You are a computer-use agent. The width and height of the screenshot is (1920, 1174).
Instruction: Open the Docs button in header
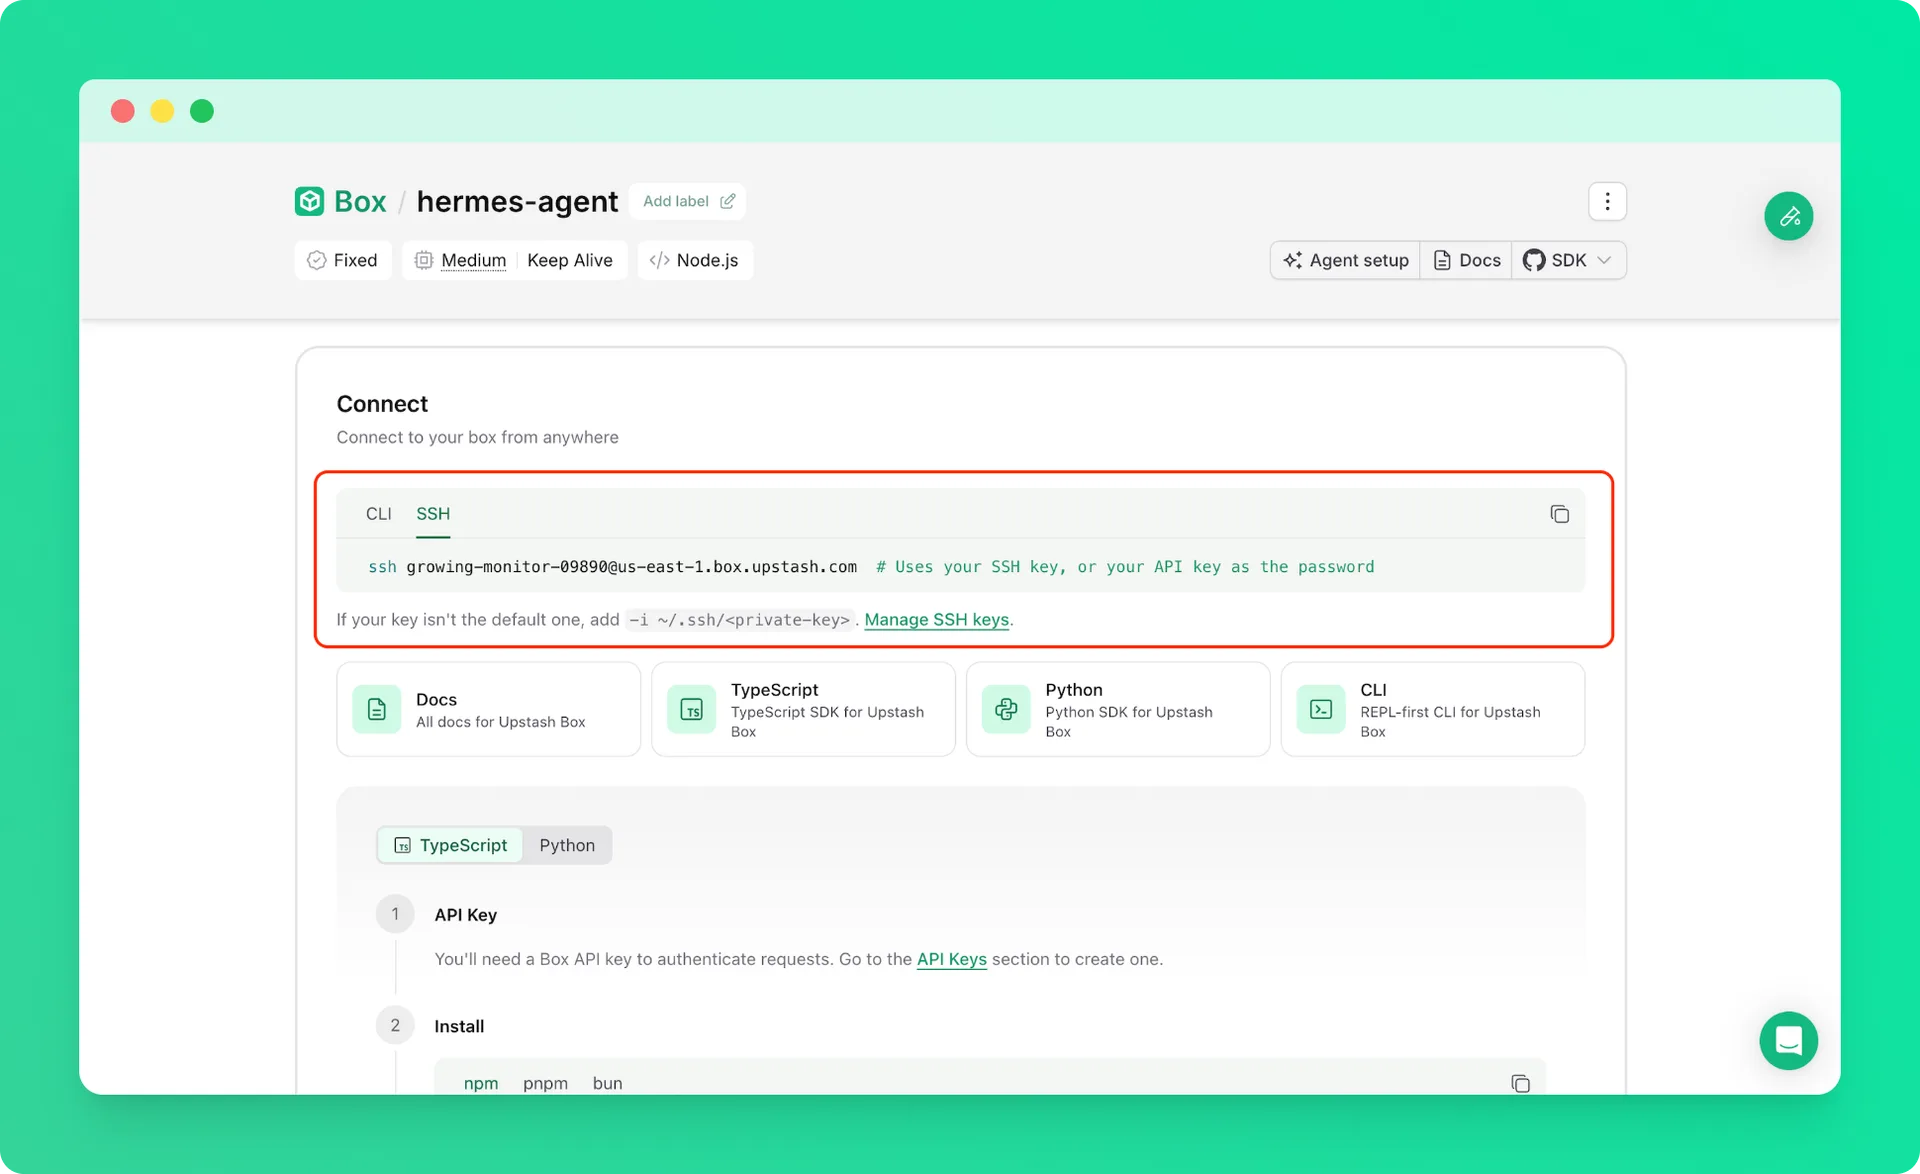(1466, 260)
